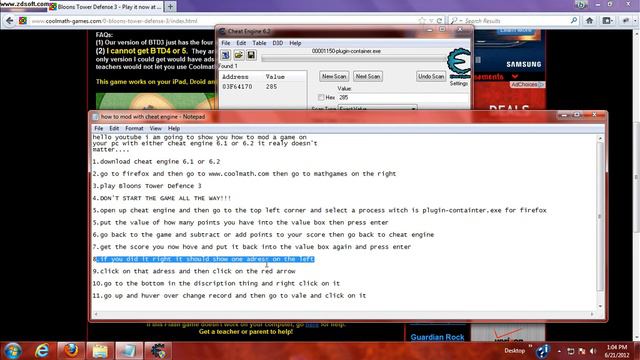
Task: Switch to Notepad on the taskbar
Action: 129,351
